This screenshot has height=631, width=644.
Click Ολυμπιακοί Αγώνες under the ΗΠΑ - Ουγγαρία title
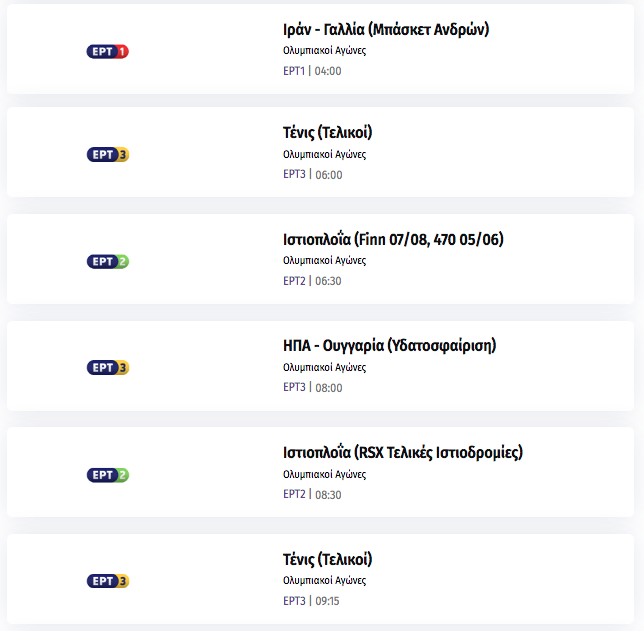coord(324,367)
